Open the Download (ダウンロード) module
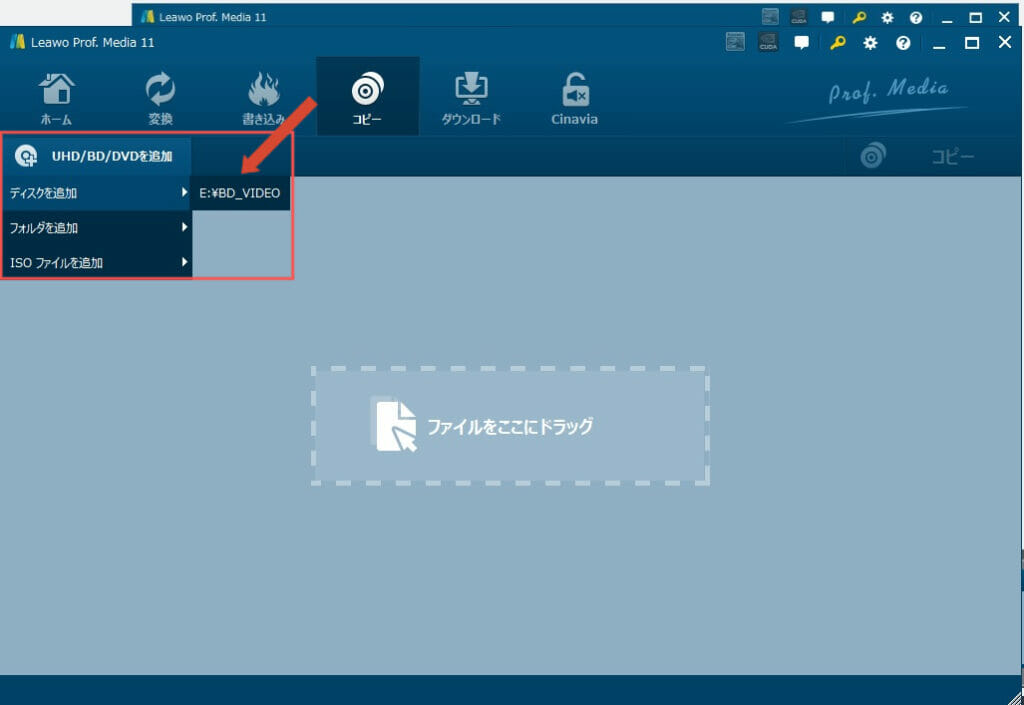Image resolution: width=1024 pixels, height=705 pixels. coord(471,97)
